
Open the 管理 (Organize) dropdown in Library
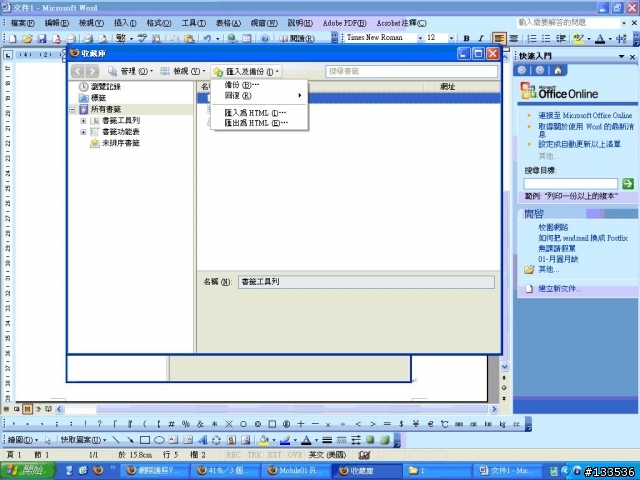(x=130, y=71)
